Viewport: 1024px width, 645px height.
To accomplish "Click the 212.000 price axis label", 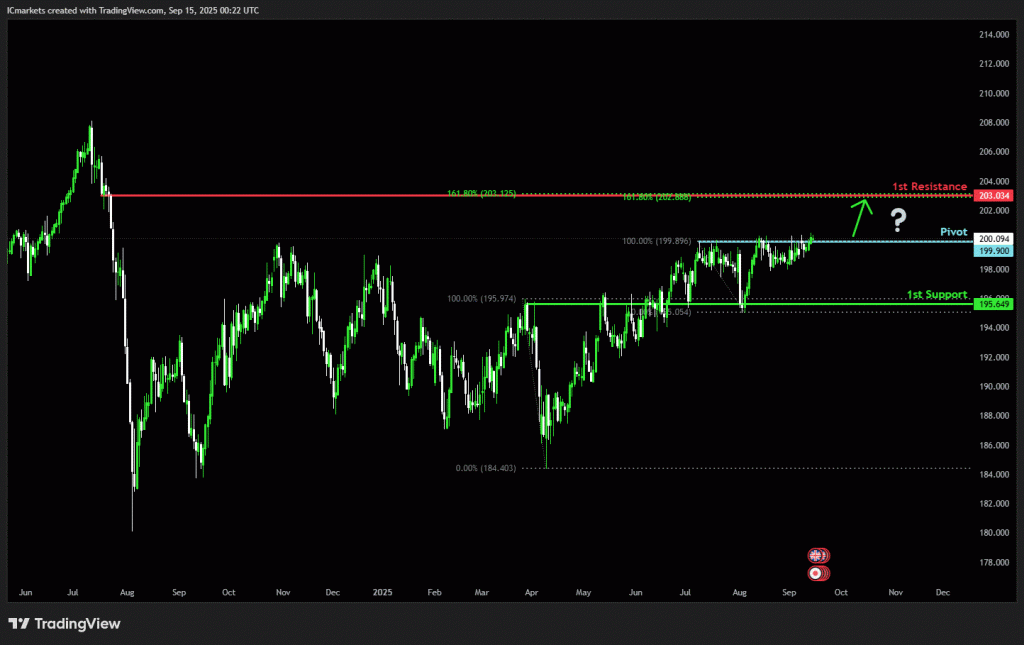I will point(994,64).
